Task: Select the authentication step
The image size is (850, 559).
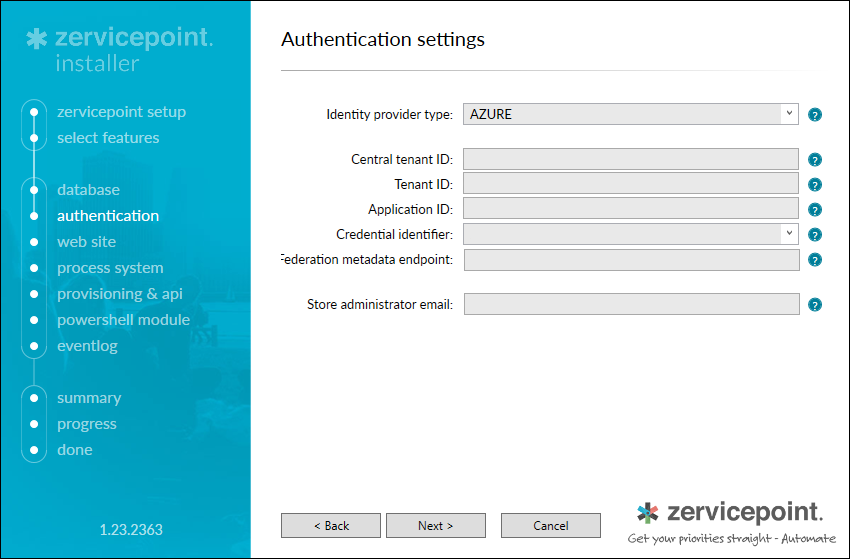Action: tap(108, 216)
